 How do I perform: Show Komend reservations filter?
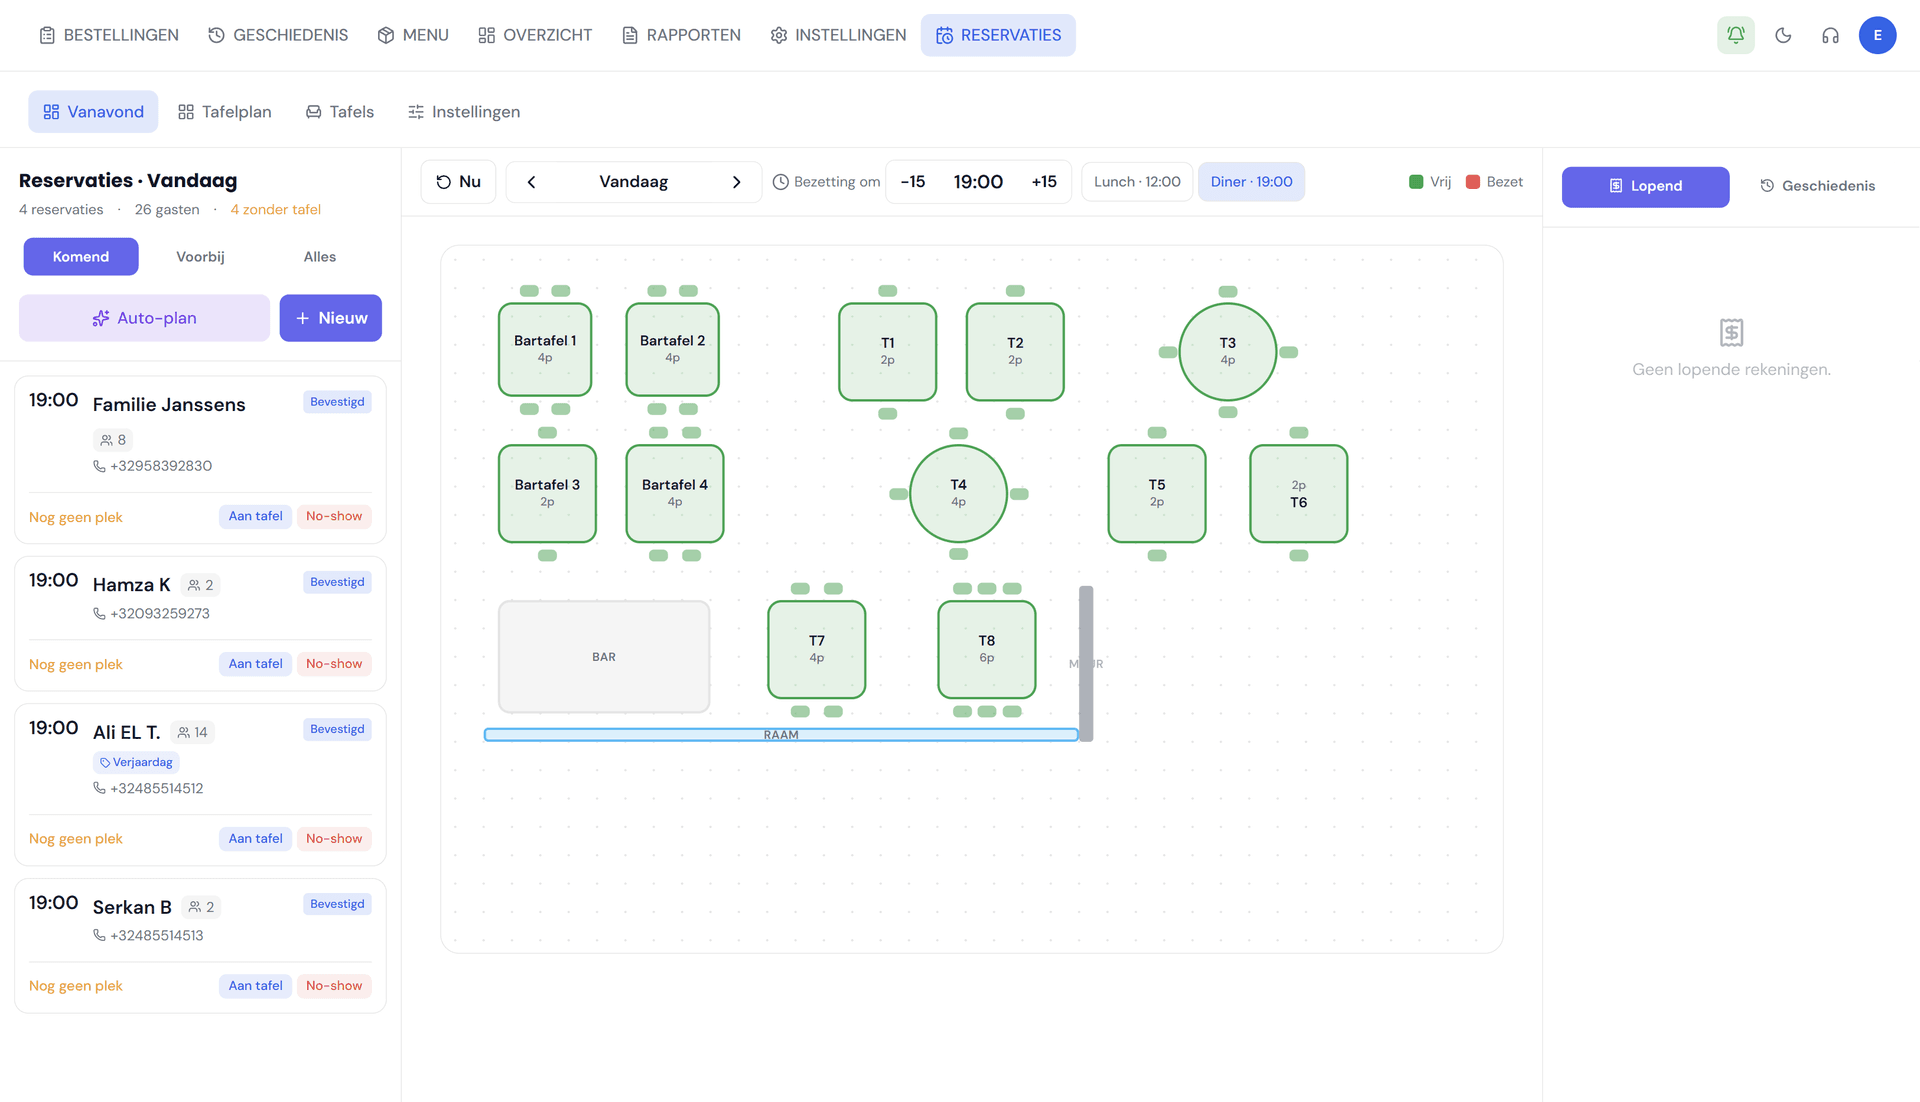(x=81, y=257)
